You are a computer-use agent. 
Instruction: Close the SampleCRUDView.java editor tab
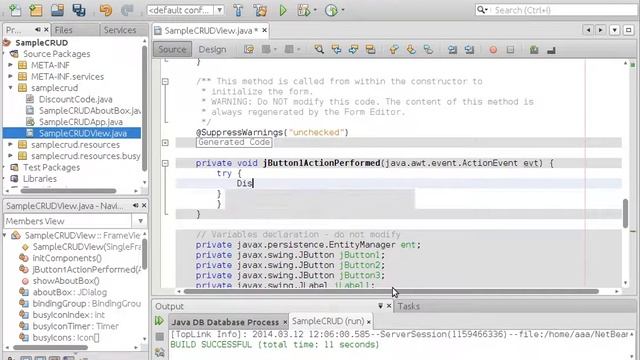click(264, 30)
